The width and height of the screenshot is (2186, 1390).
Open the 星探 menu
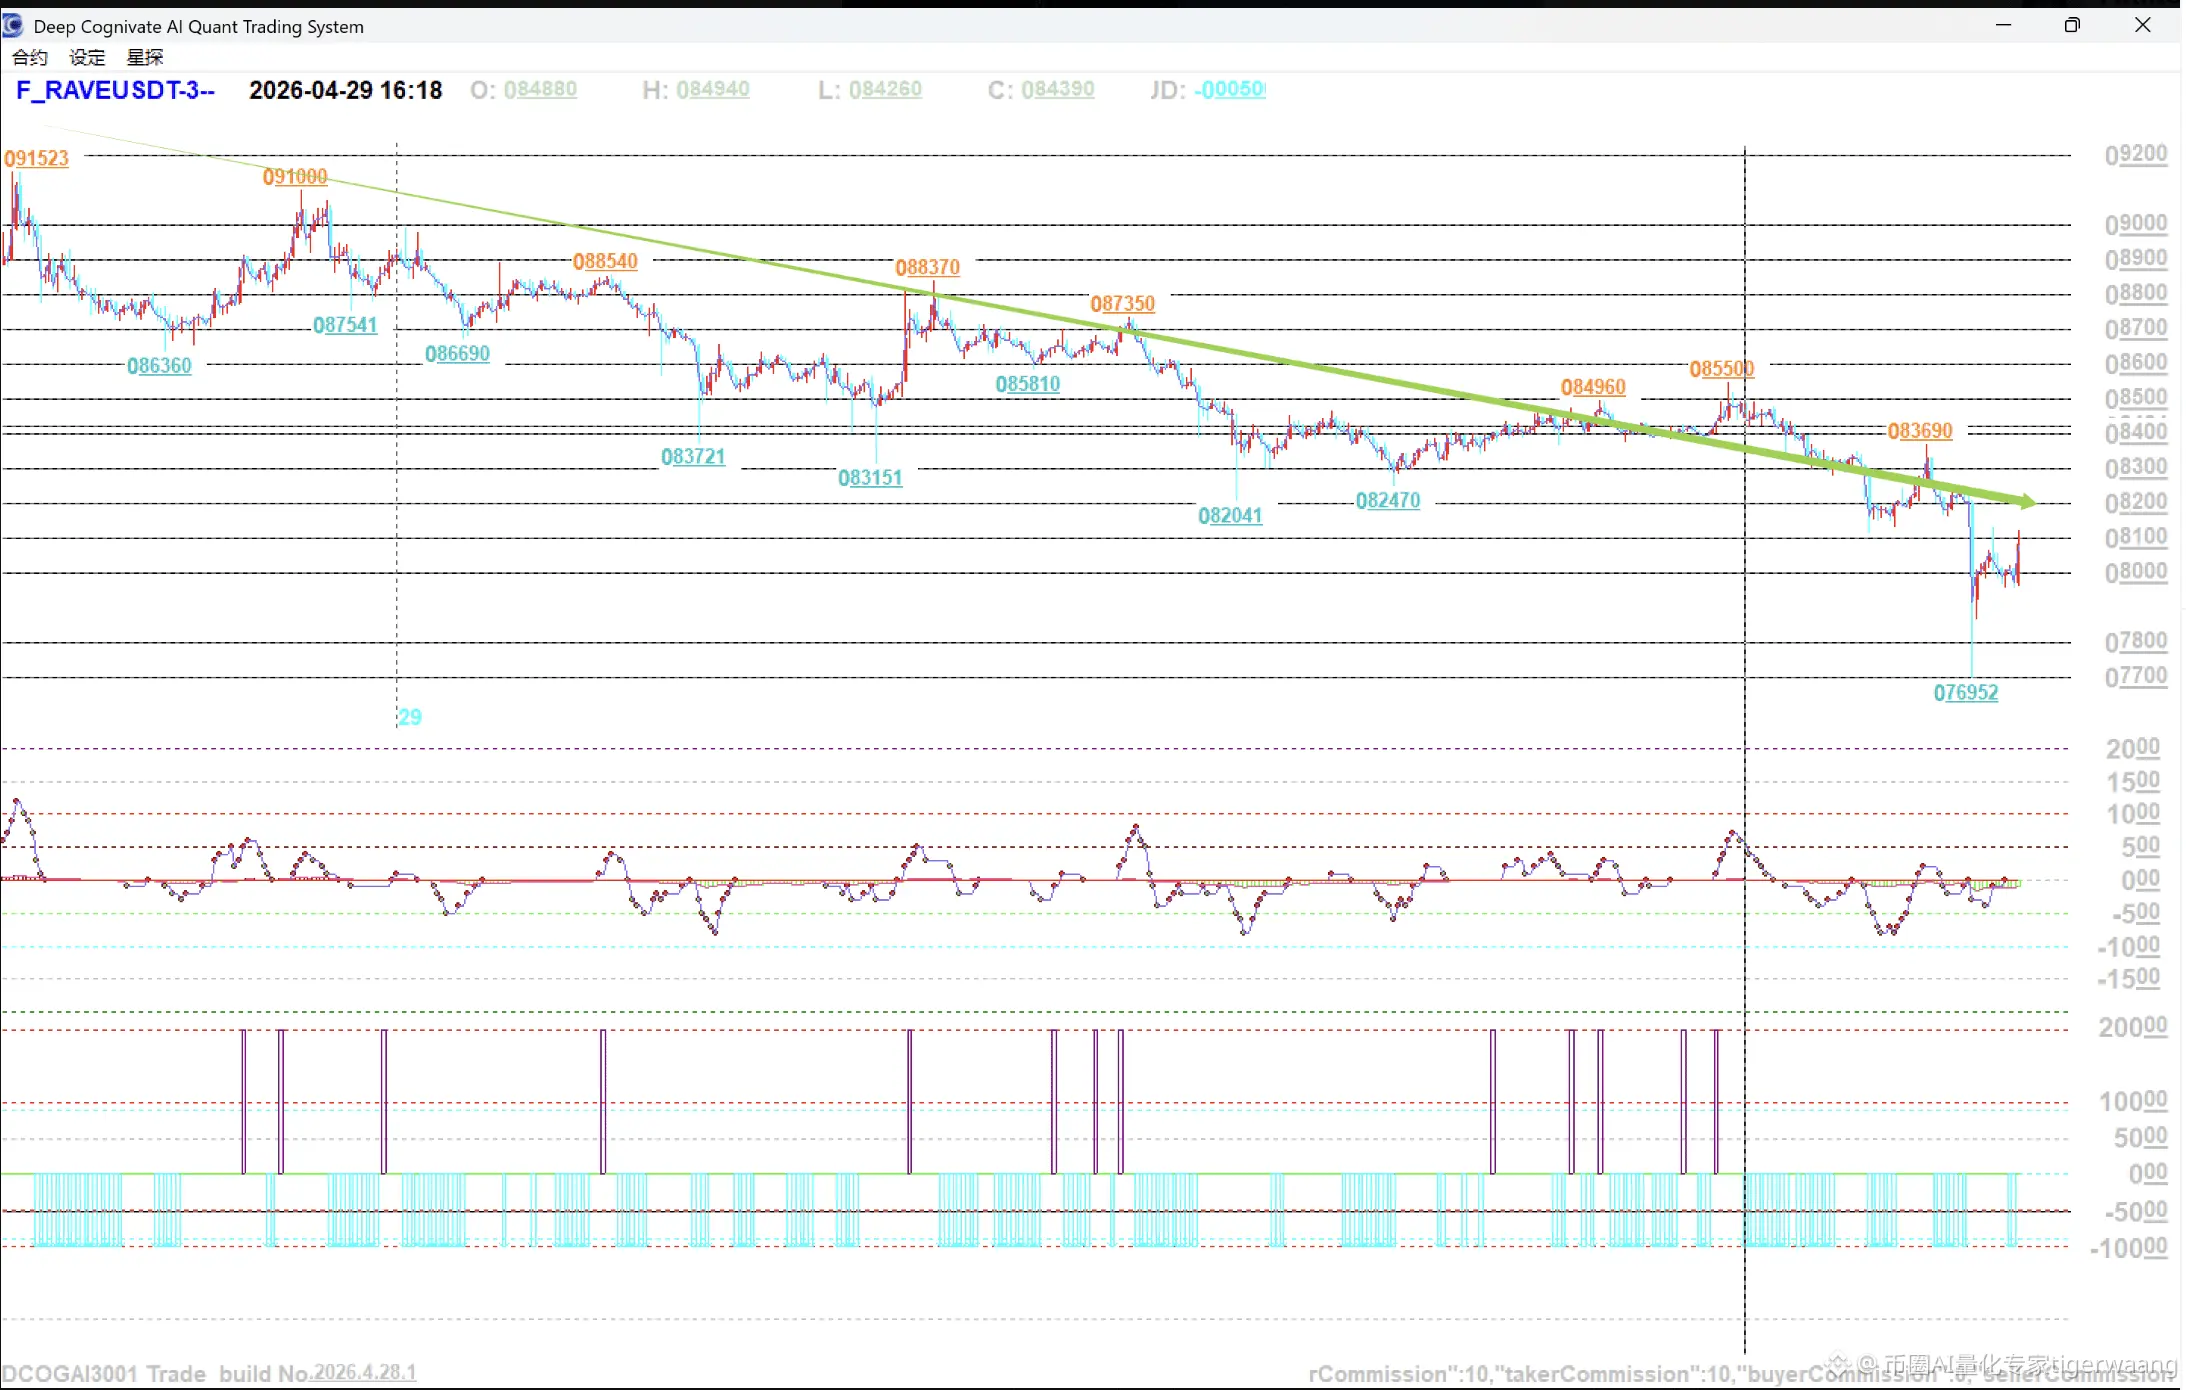pyautogui.click(x=145, y=57)
